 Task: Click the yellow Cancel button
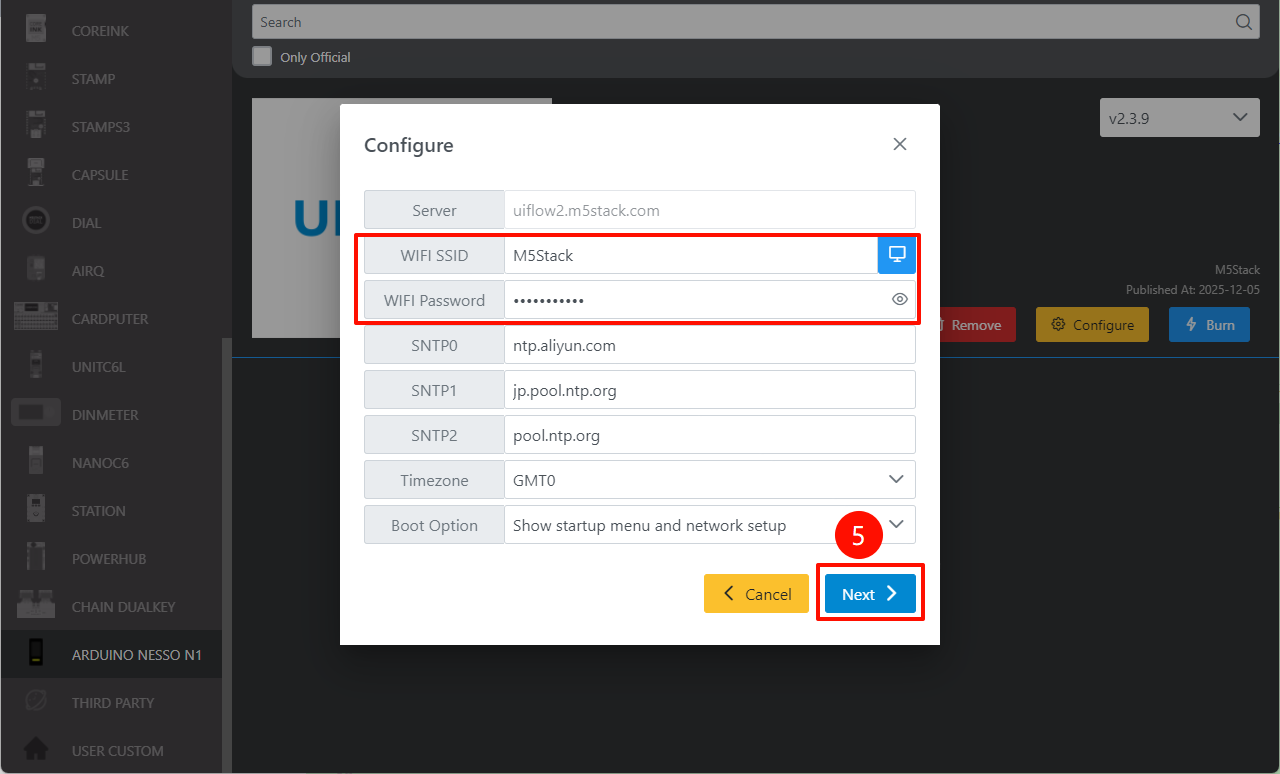[x=756, y=594]
